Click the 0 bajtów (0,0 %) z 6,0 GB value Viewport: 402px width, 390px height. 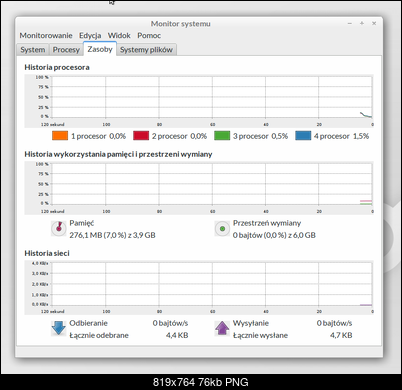coord(274,235)
